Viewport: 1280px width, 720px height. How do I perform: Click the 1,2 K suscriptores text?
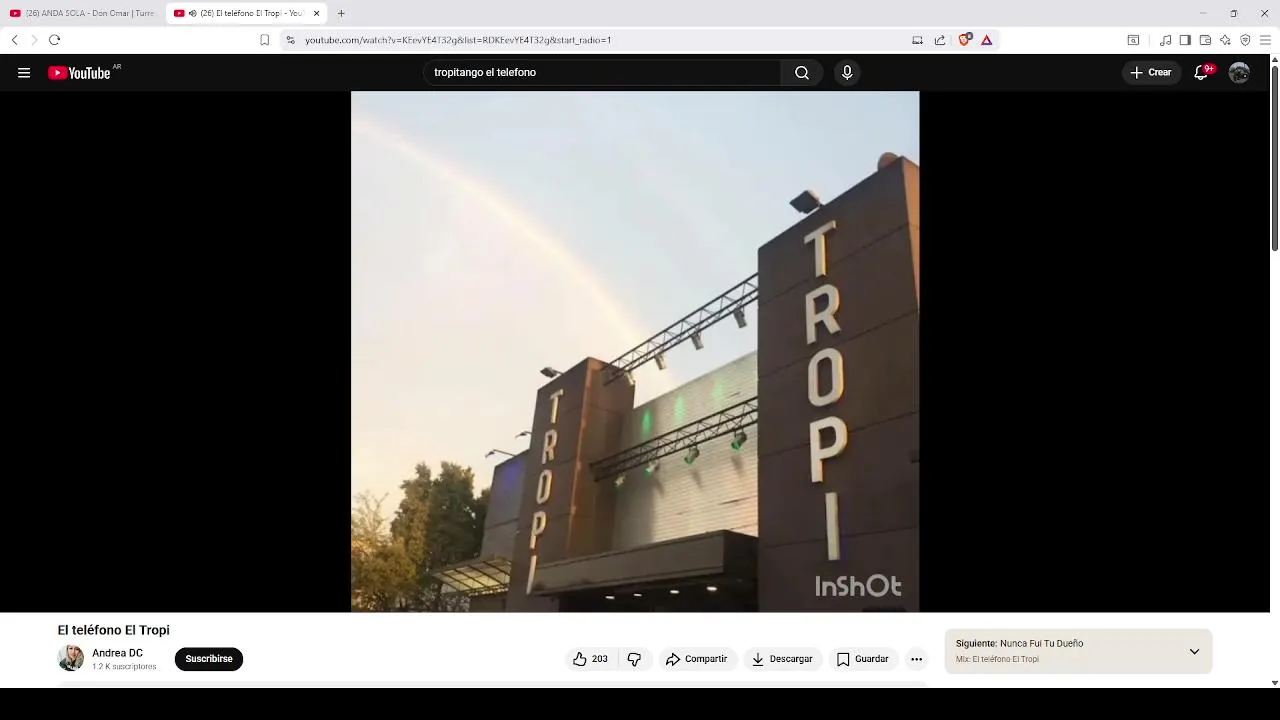click(x=124, y=667)
